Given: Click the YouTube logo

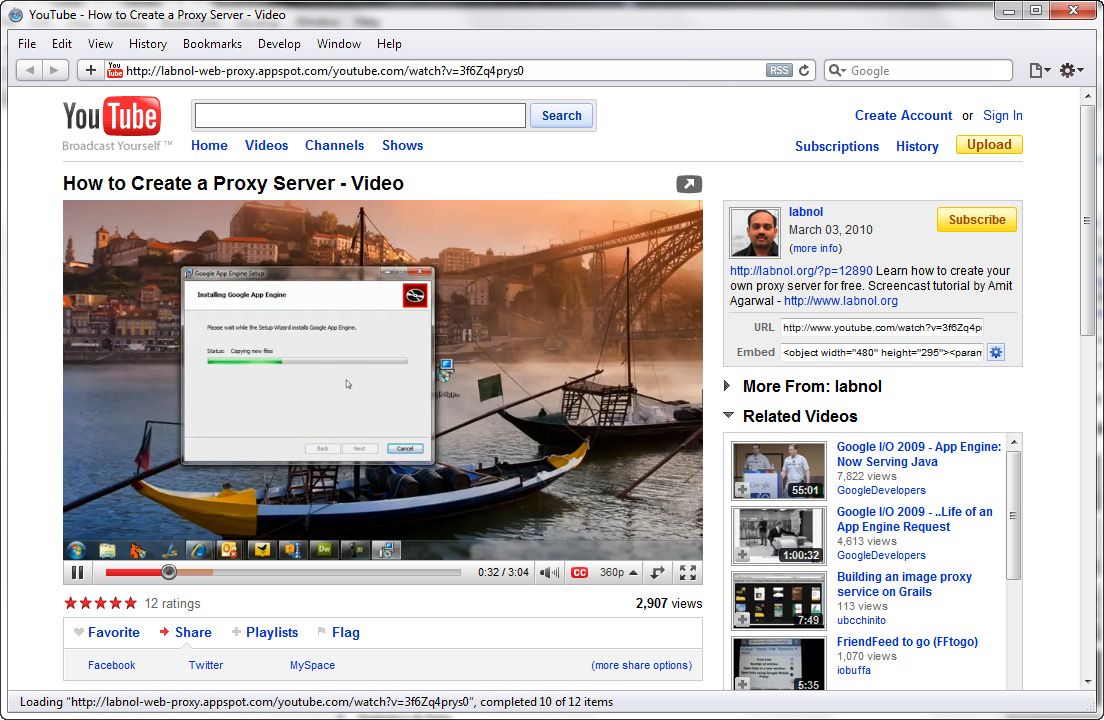Looking at the screenshot, I should 111,116.
